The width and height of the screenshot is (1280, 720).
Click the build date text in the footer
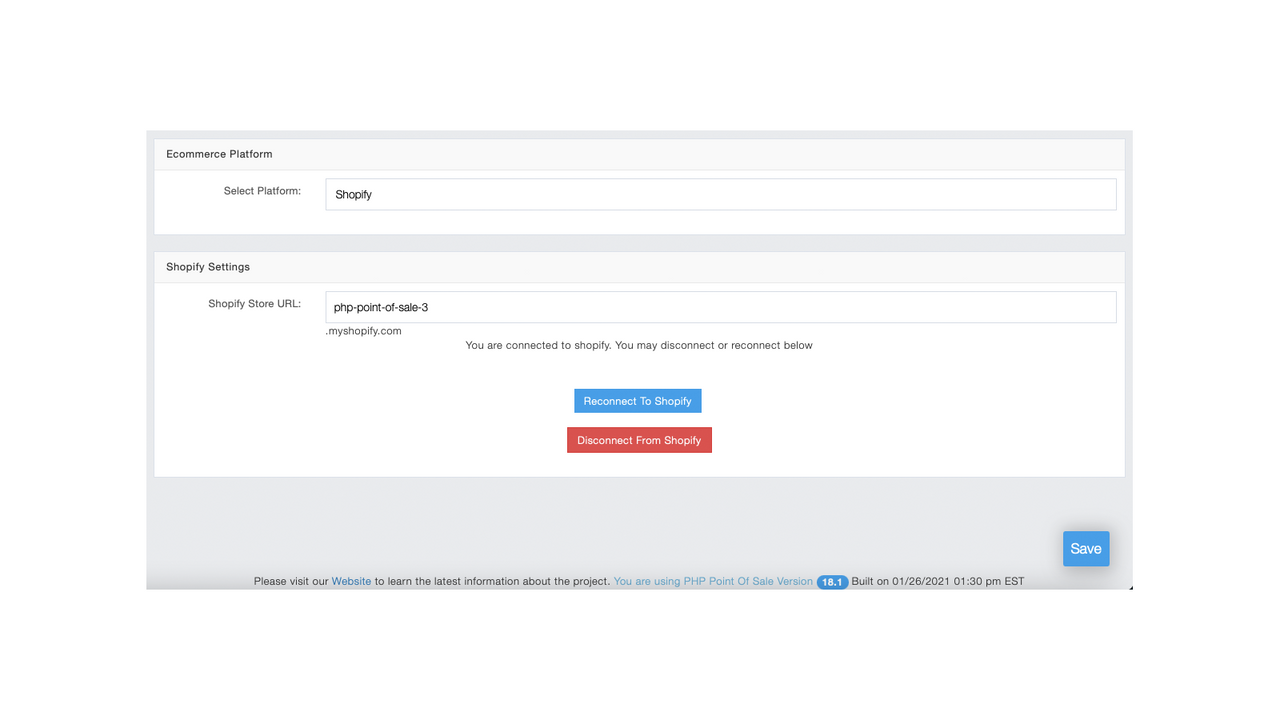tap(936, 581)
